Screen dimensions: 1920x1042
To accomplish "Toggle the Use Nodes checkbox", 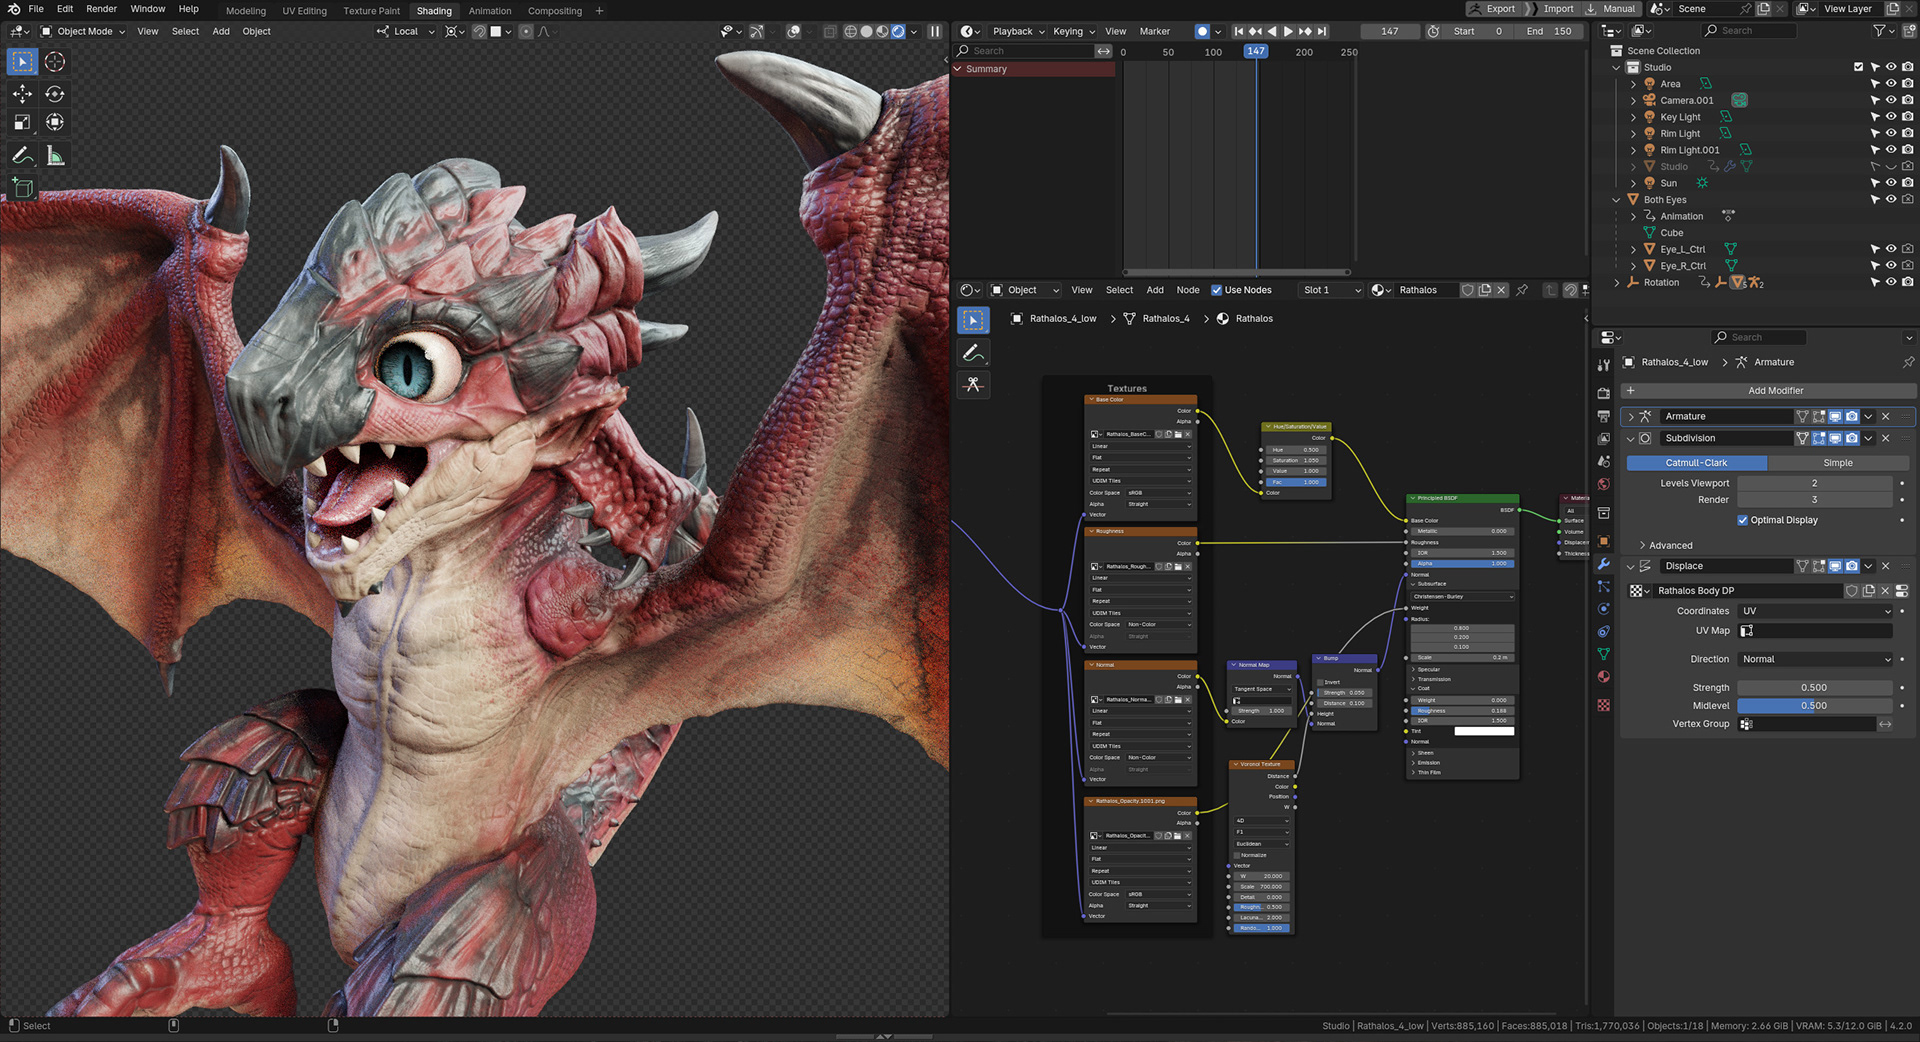I will point(1217,290).
